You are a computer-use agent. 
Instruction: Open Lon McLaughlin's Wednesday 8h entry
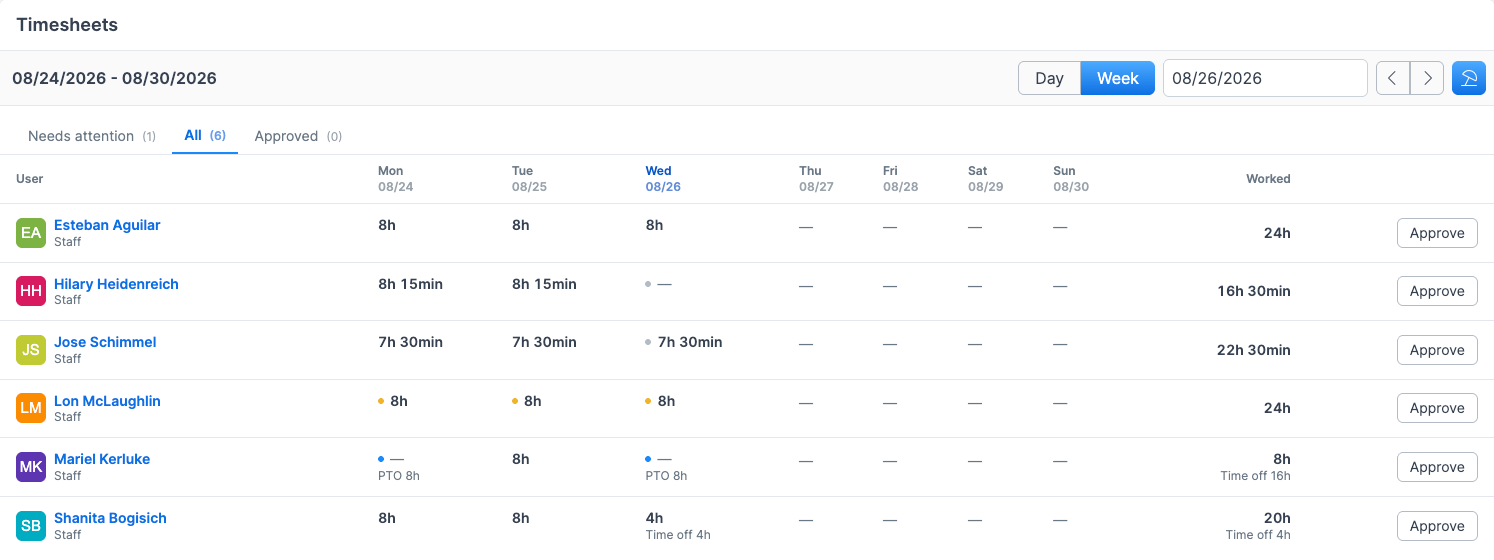[x=661, y=401]
